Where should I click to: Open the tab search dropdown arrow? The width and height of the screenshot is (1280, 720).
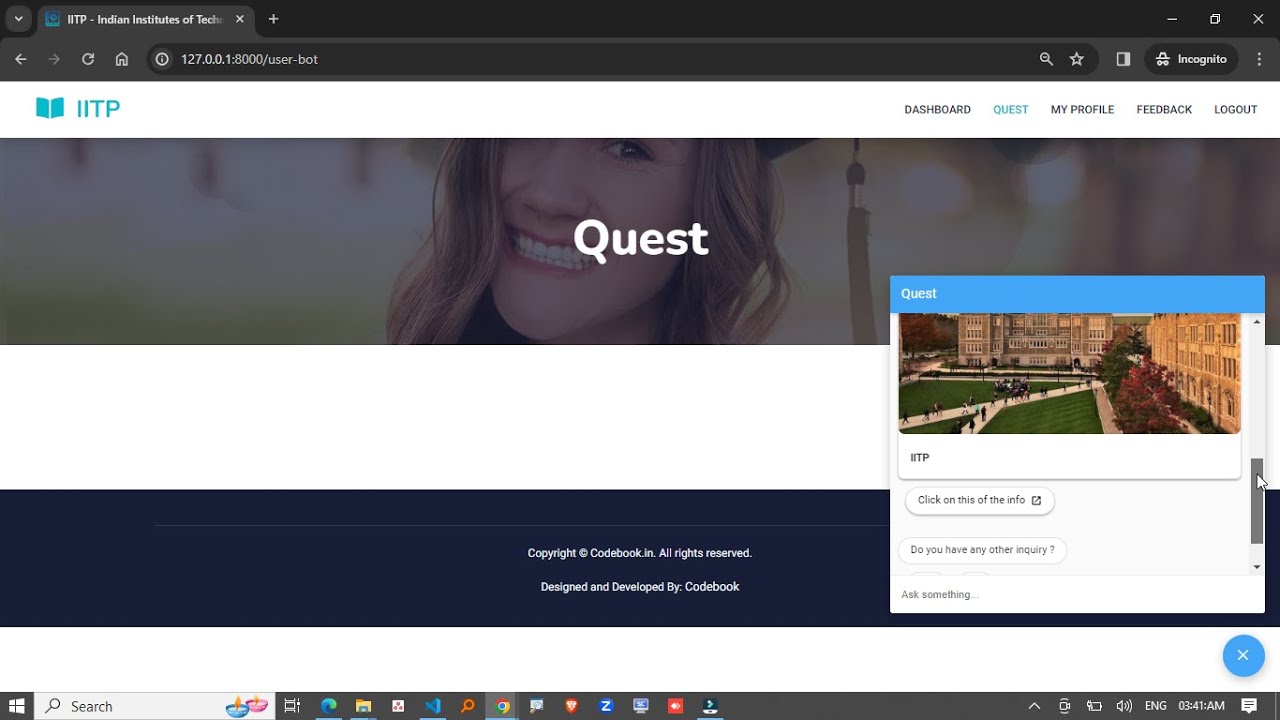pyautogui.click(x=18, y=19)
